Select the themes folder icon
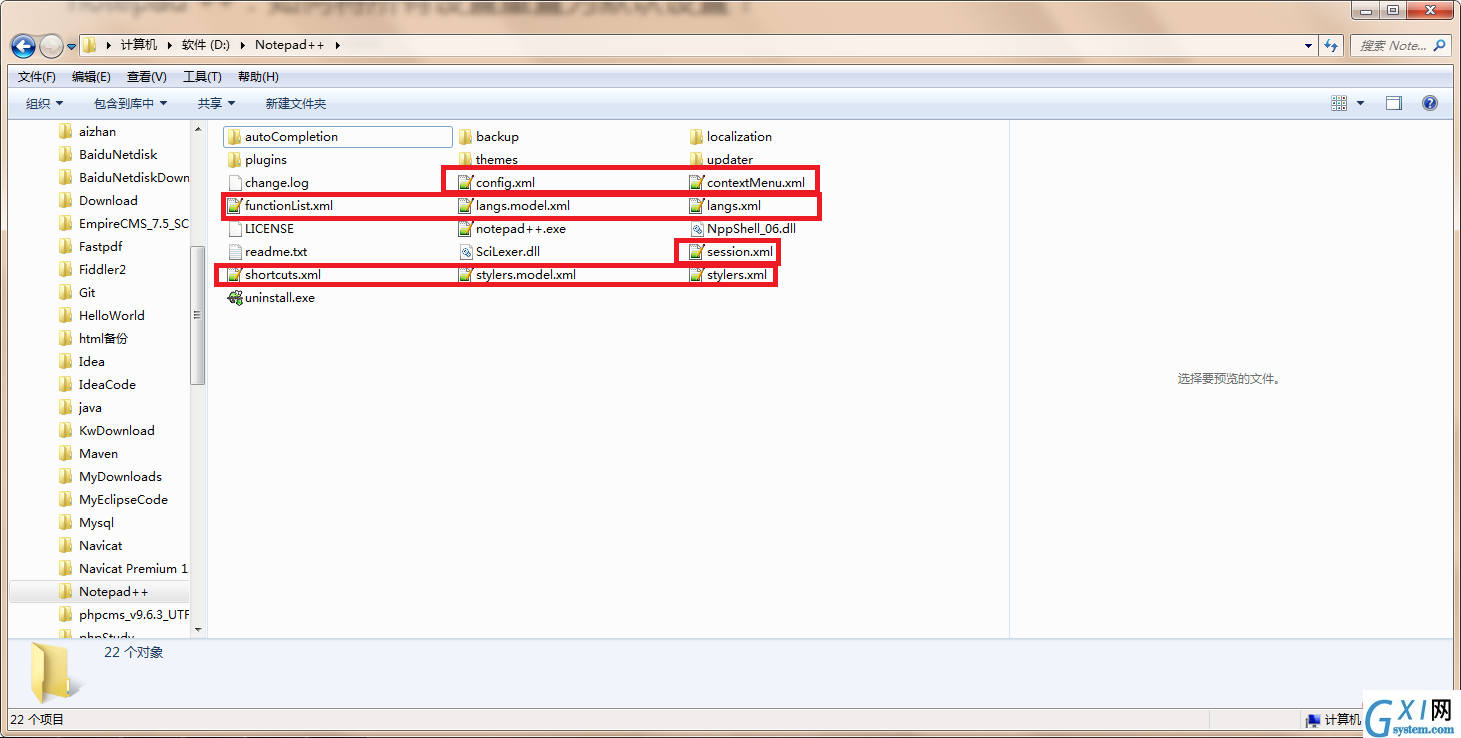This screenshot has height=738, width=1461. coord(465,160)
